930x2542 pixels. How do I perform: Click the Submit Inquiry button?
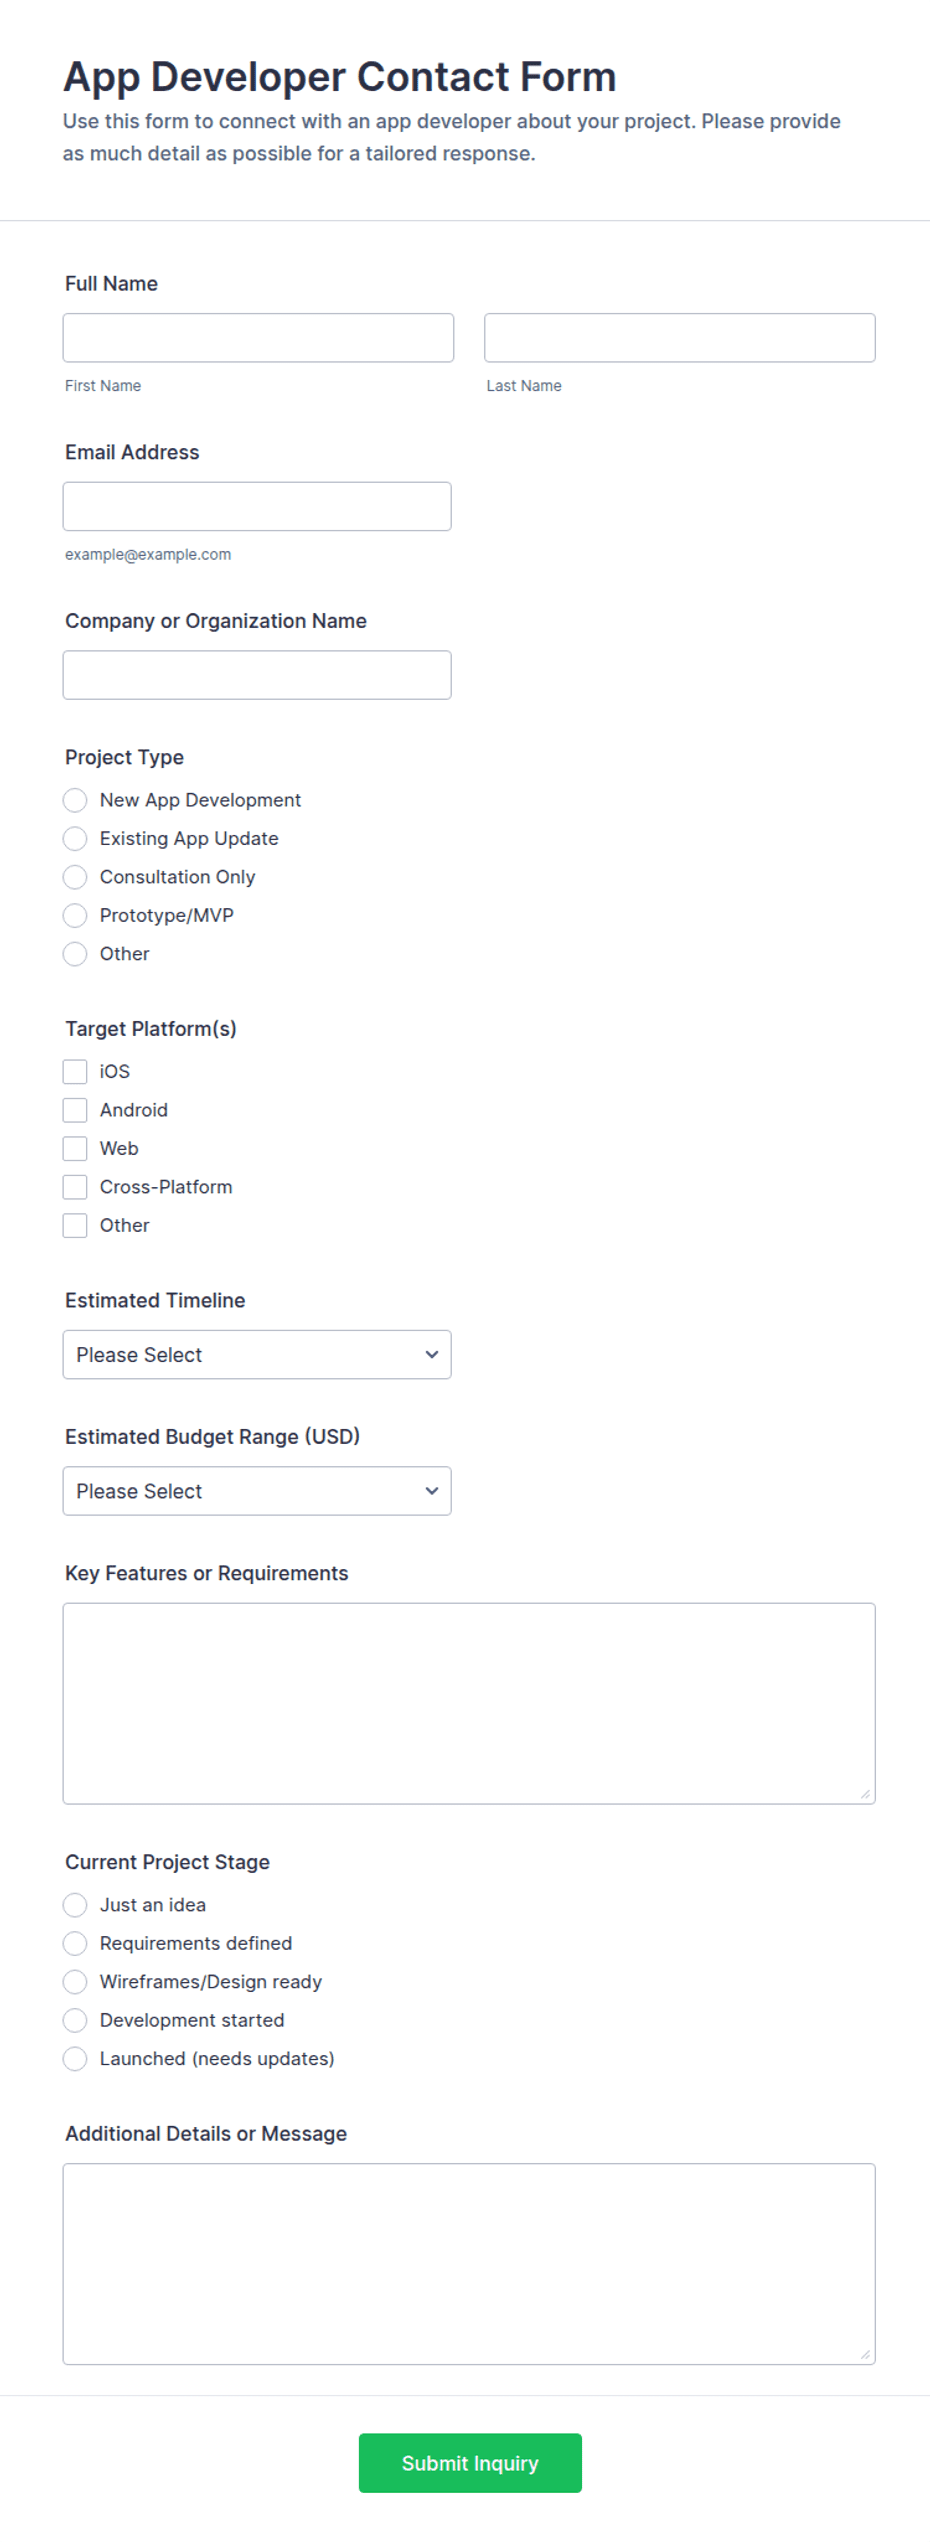click(x=470, y=2463)
